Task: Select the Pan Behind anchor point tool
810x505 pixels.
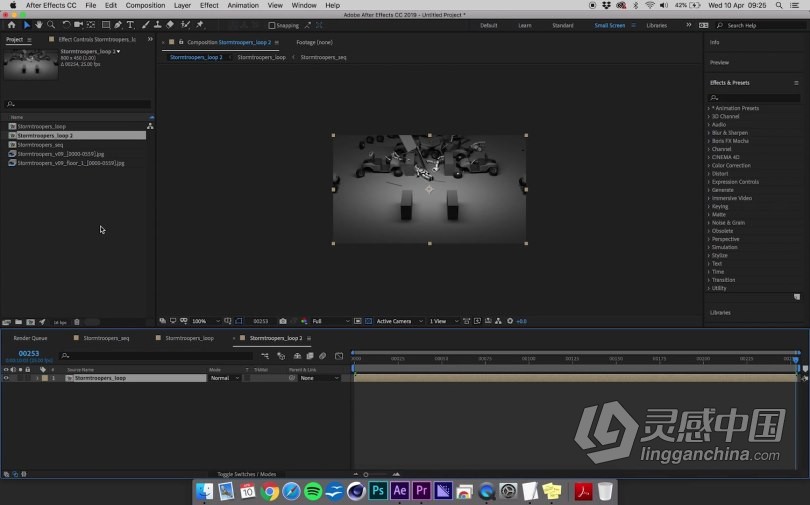Action: point(91,25)
